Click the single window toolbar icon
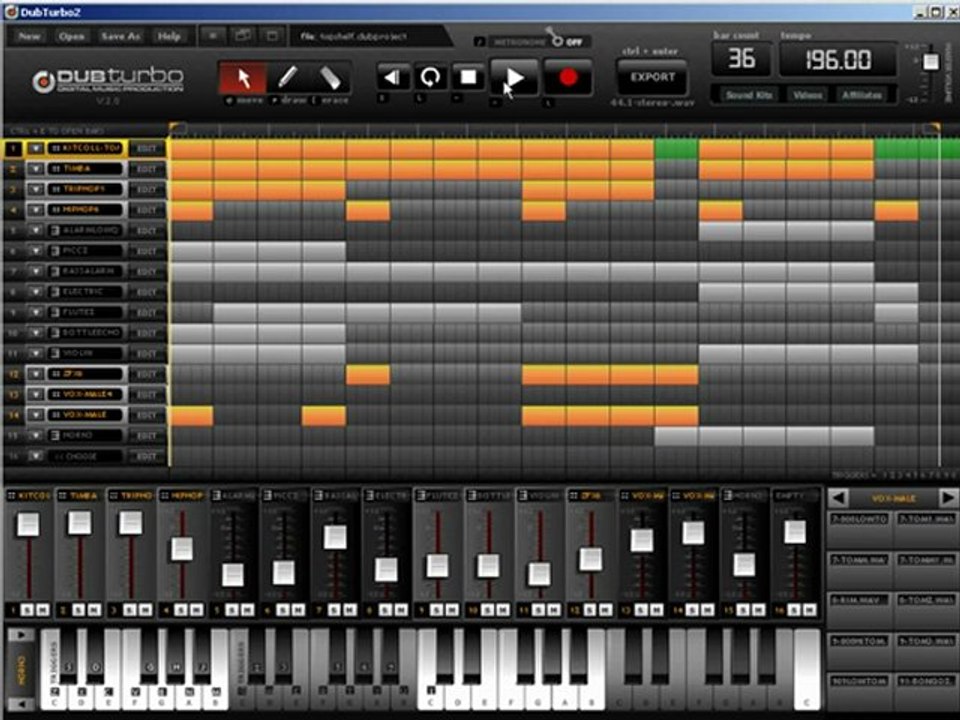 click(x=272, y=36)
